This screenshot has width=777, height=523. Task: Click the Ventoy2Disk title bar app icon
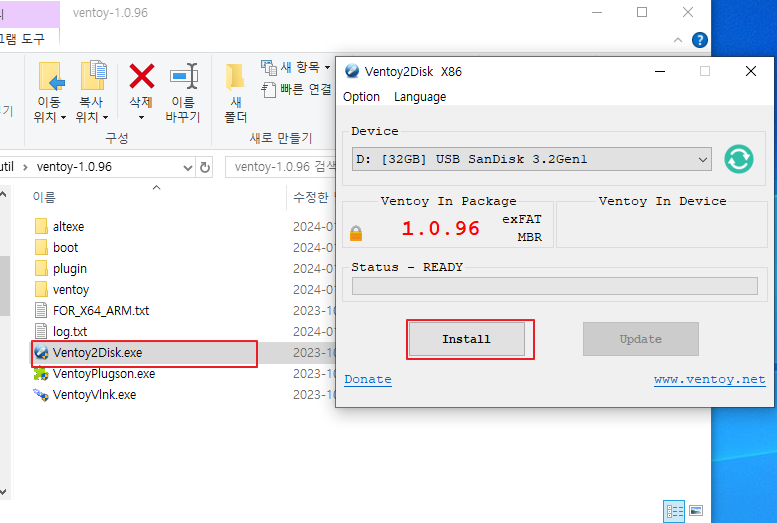tap(352, 71)
